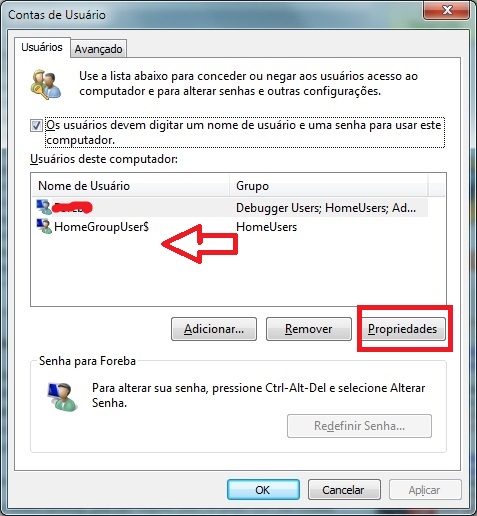Switch to the Avançado tab
The image size is (477, 516).
point(98,49)
